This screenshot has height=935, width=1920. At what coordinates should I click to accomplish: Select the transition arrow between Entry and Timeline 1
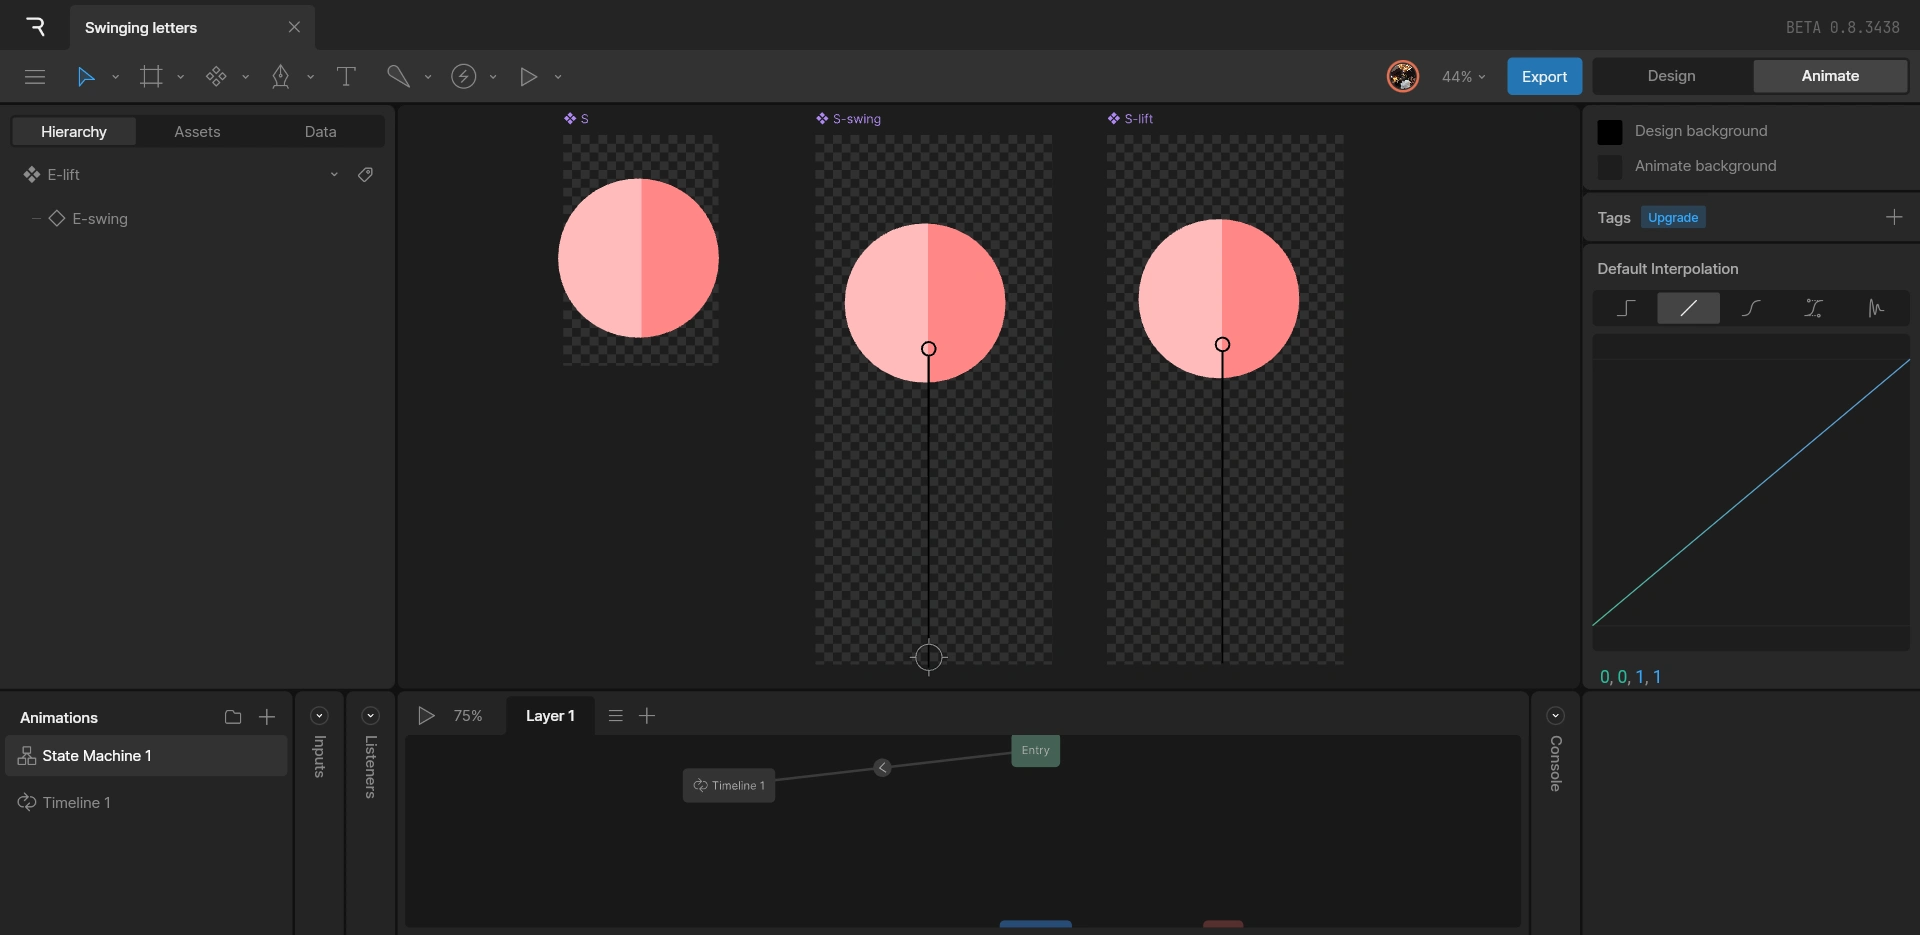pos(882,768)
